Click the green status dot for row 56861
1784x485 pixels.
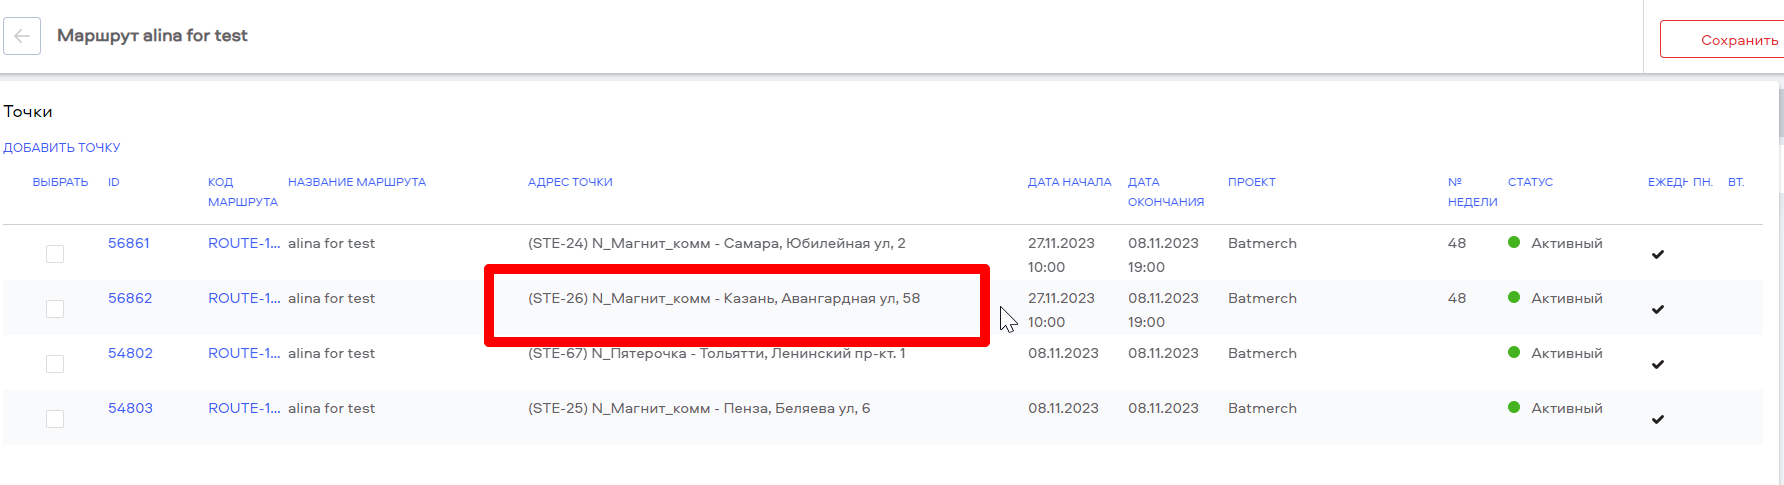pyautogui.click(x=1514, y=242)
